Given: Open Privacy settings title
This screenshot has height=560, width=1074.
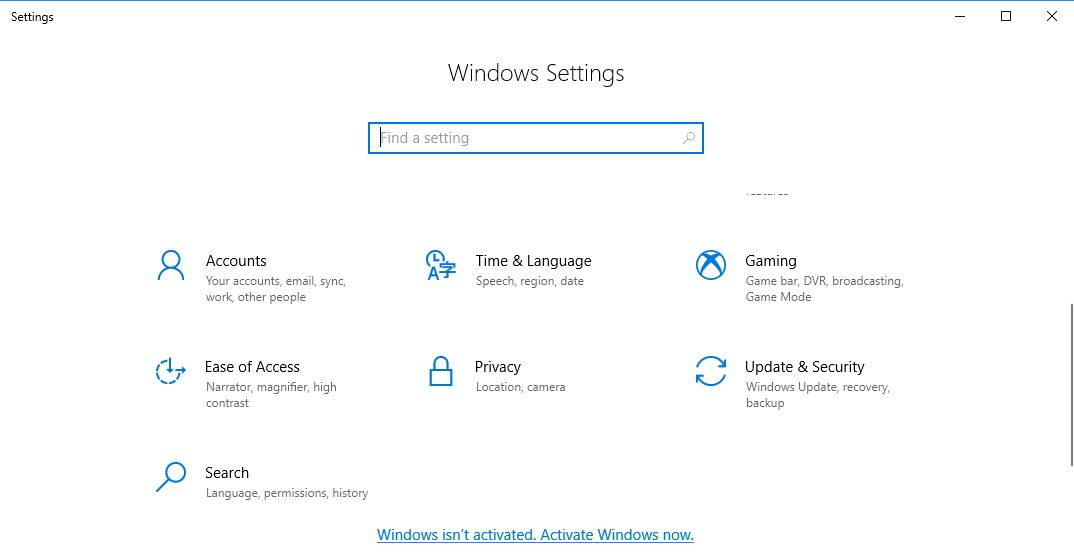Looking at the screenshot, I should [x=497, y=367].
